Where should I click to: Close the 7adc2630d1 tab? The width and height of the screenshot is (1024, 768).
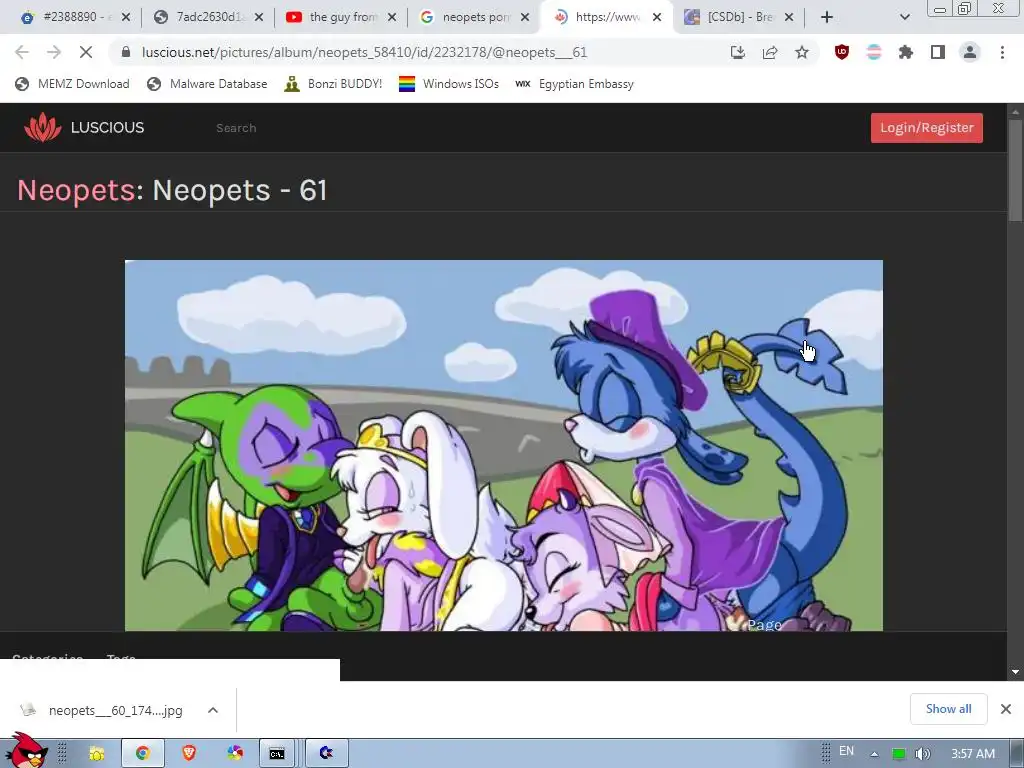(259, 17)
